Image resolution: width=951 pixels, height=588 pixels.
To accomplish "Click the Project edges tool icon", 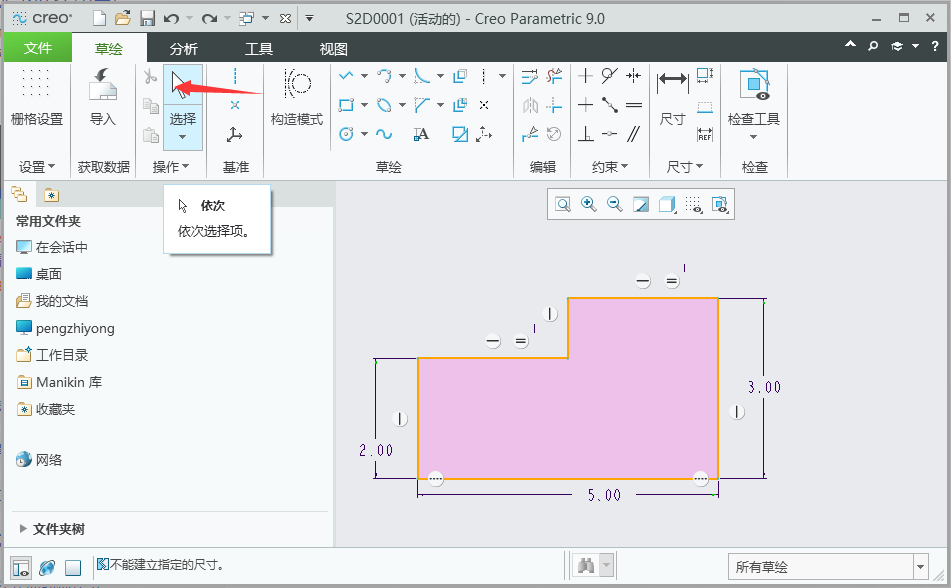I will [460, 134].
